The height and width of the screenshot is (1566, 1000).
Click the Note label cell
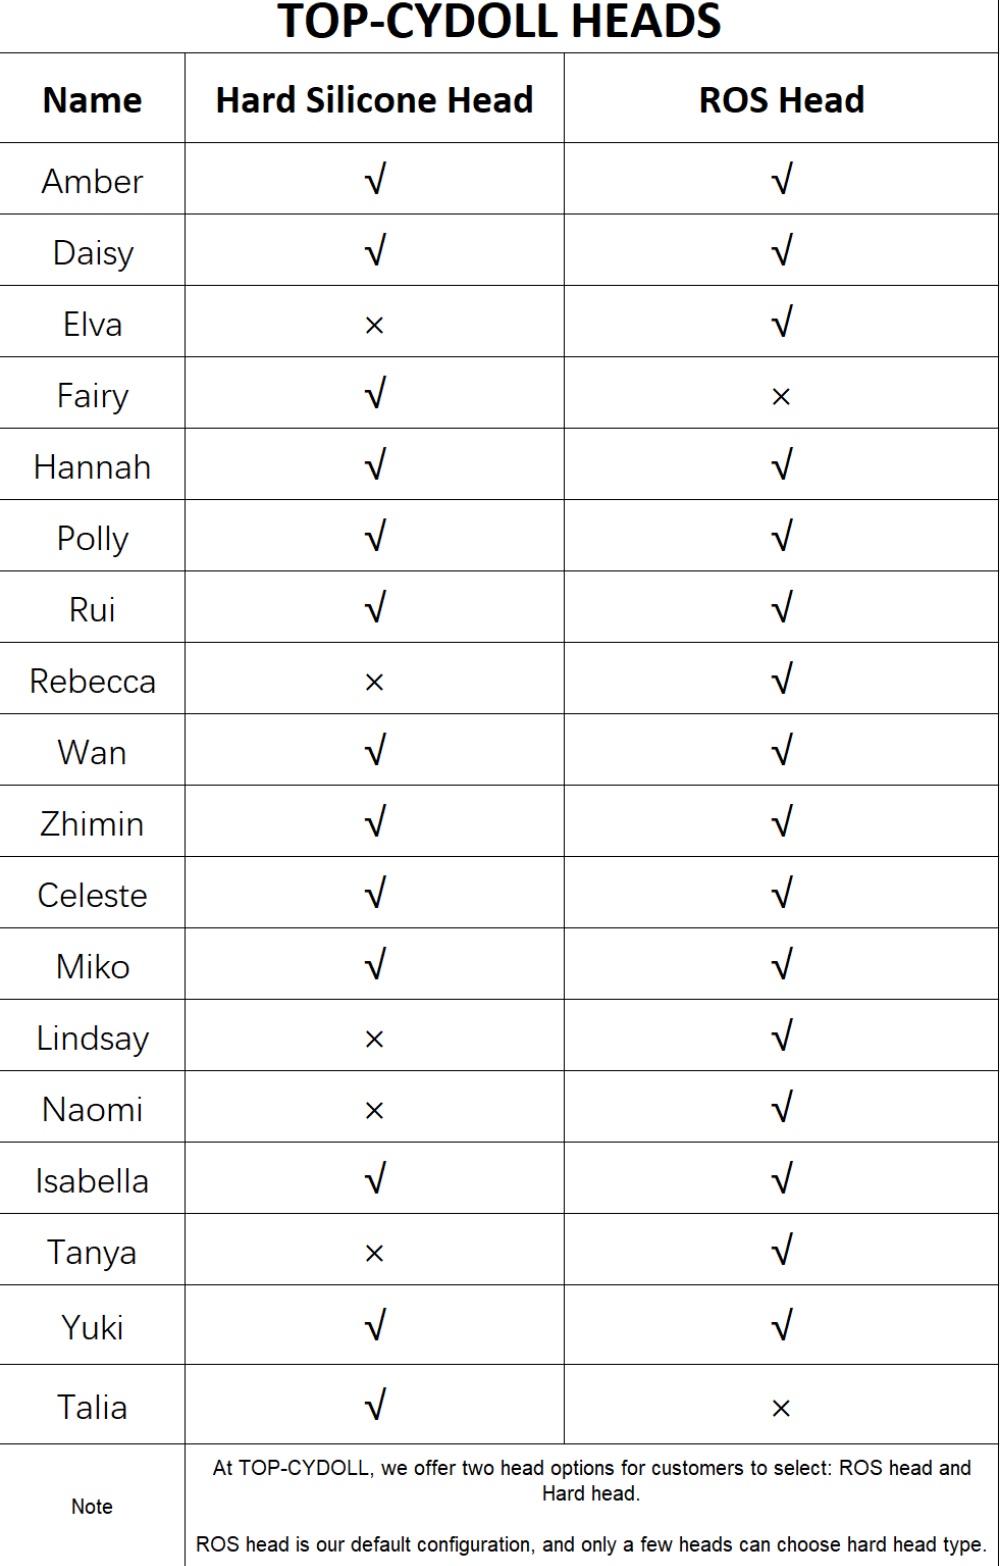[x=92, y=1506]
